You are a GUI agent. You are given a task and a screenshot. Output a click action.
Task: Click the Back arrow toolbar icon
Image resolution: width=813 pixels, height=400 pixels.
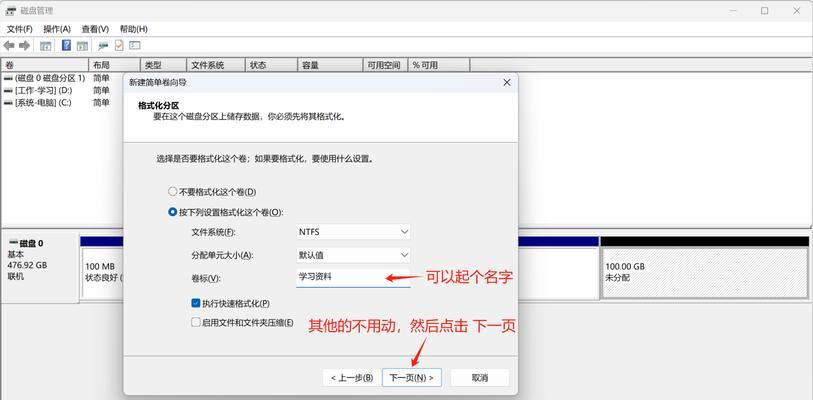point(9,46)
